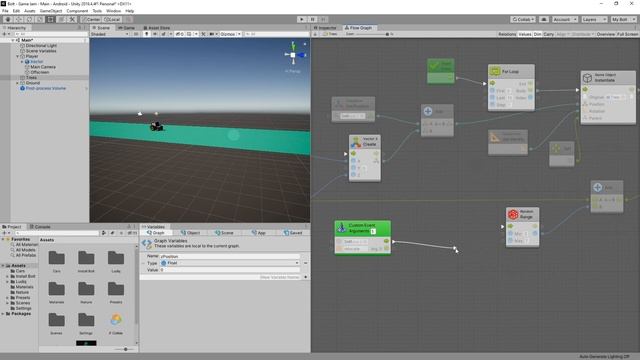Open the Gizmos dropdown
This screenshot has width=640, height=360.
coord(230,34)
